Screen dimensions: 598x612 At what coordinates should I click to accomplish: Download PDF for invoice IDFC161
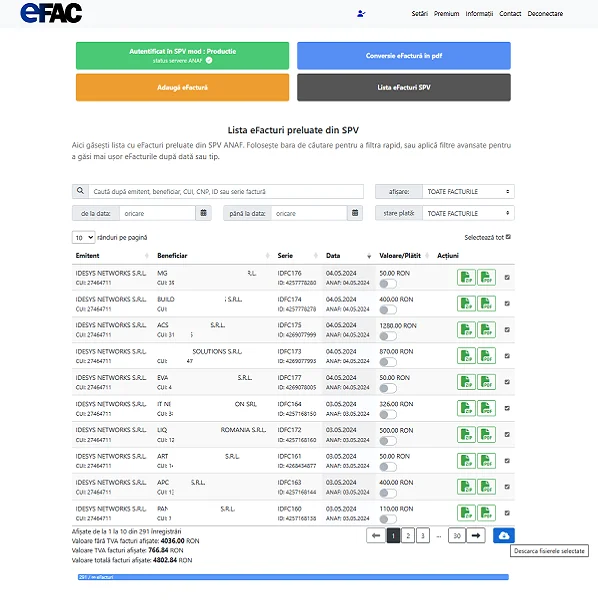pos(486,461)
